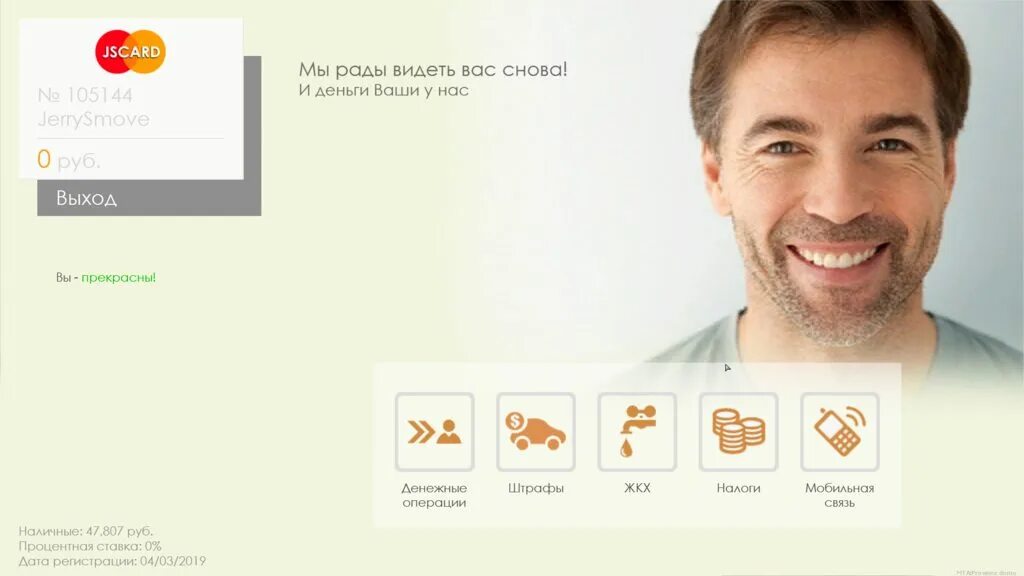The image size is (1024, 576).
Task: Select the Налоги coins icon
Action: (x=738, y=432)
